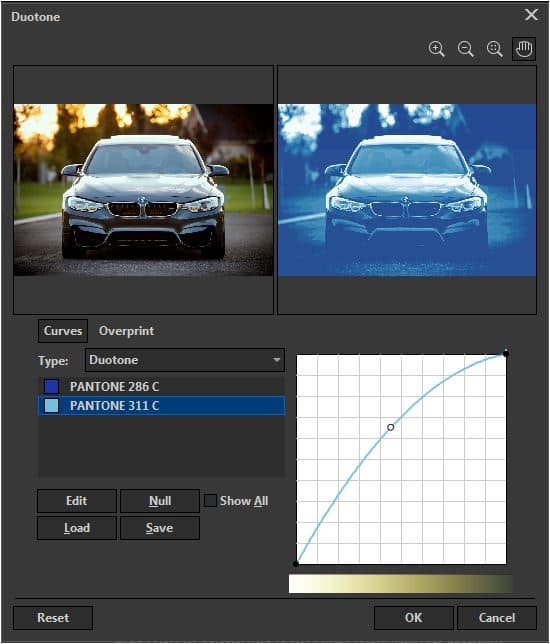Click the midpoint node on the curve
The image size is (550, 644).
[391, 428]
